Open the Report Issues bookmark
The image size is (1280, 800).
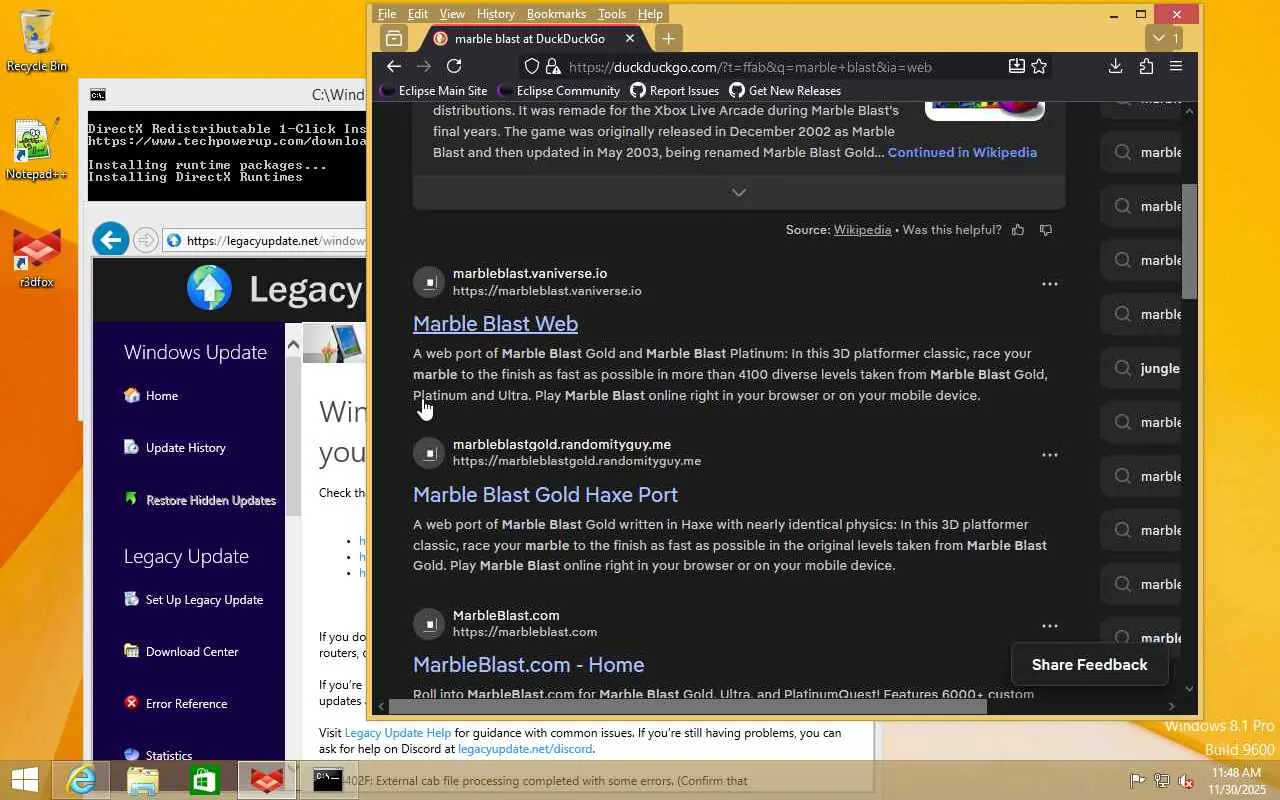(674, 91)
